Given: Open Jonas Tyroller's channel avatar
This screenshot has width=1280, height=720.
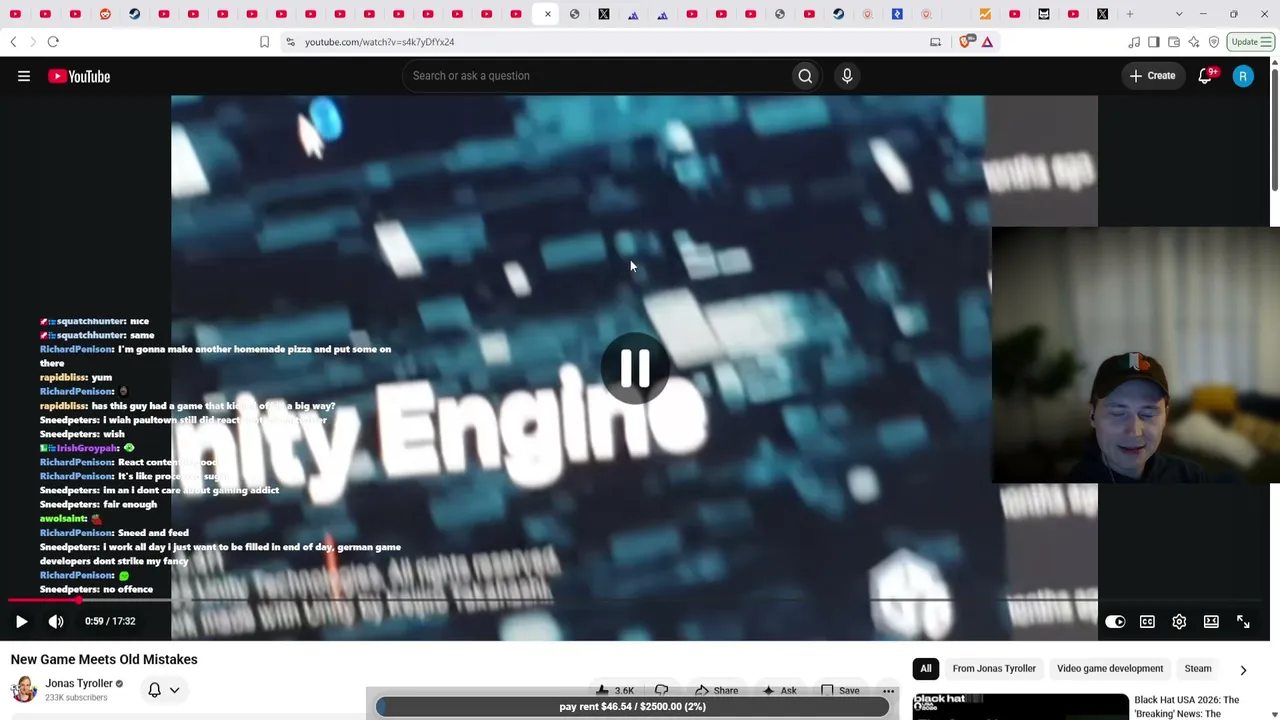Looking at the screenshot, I should (x=24, y=689).
